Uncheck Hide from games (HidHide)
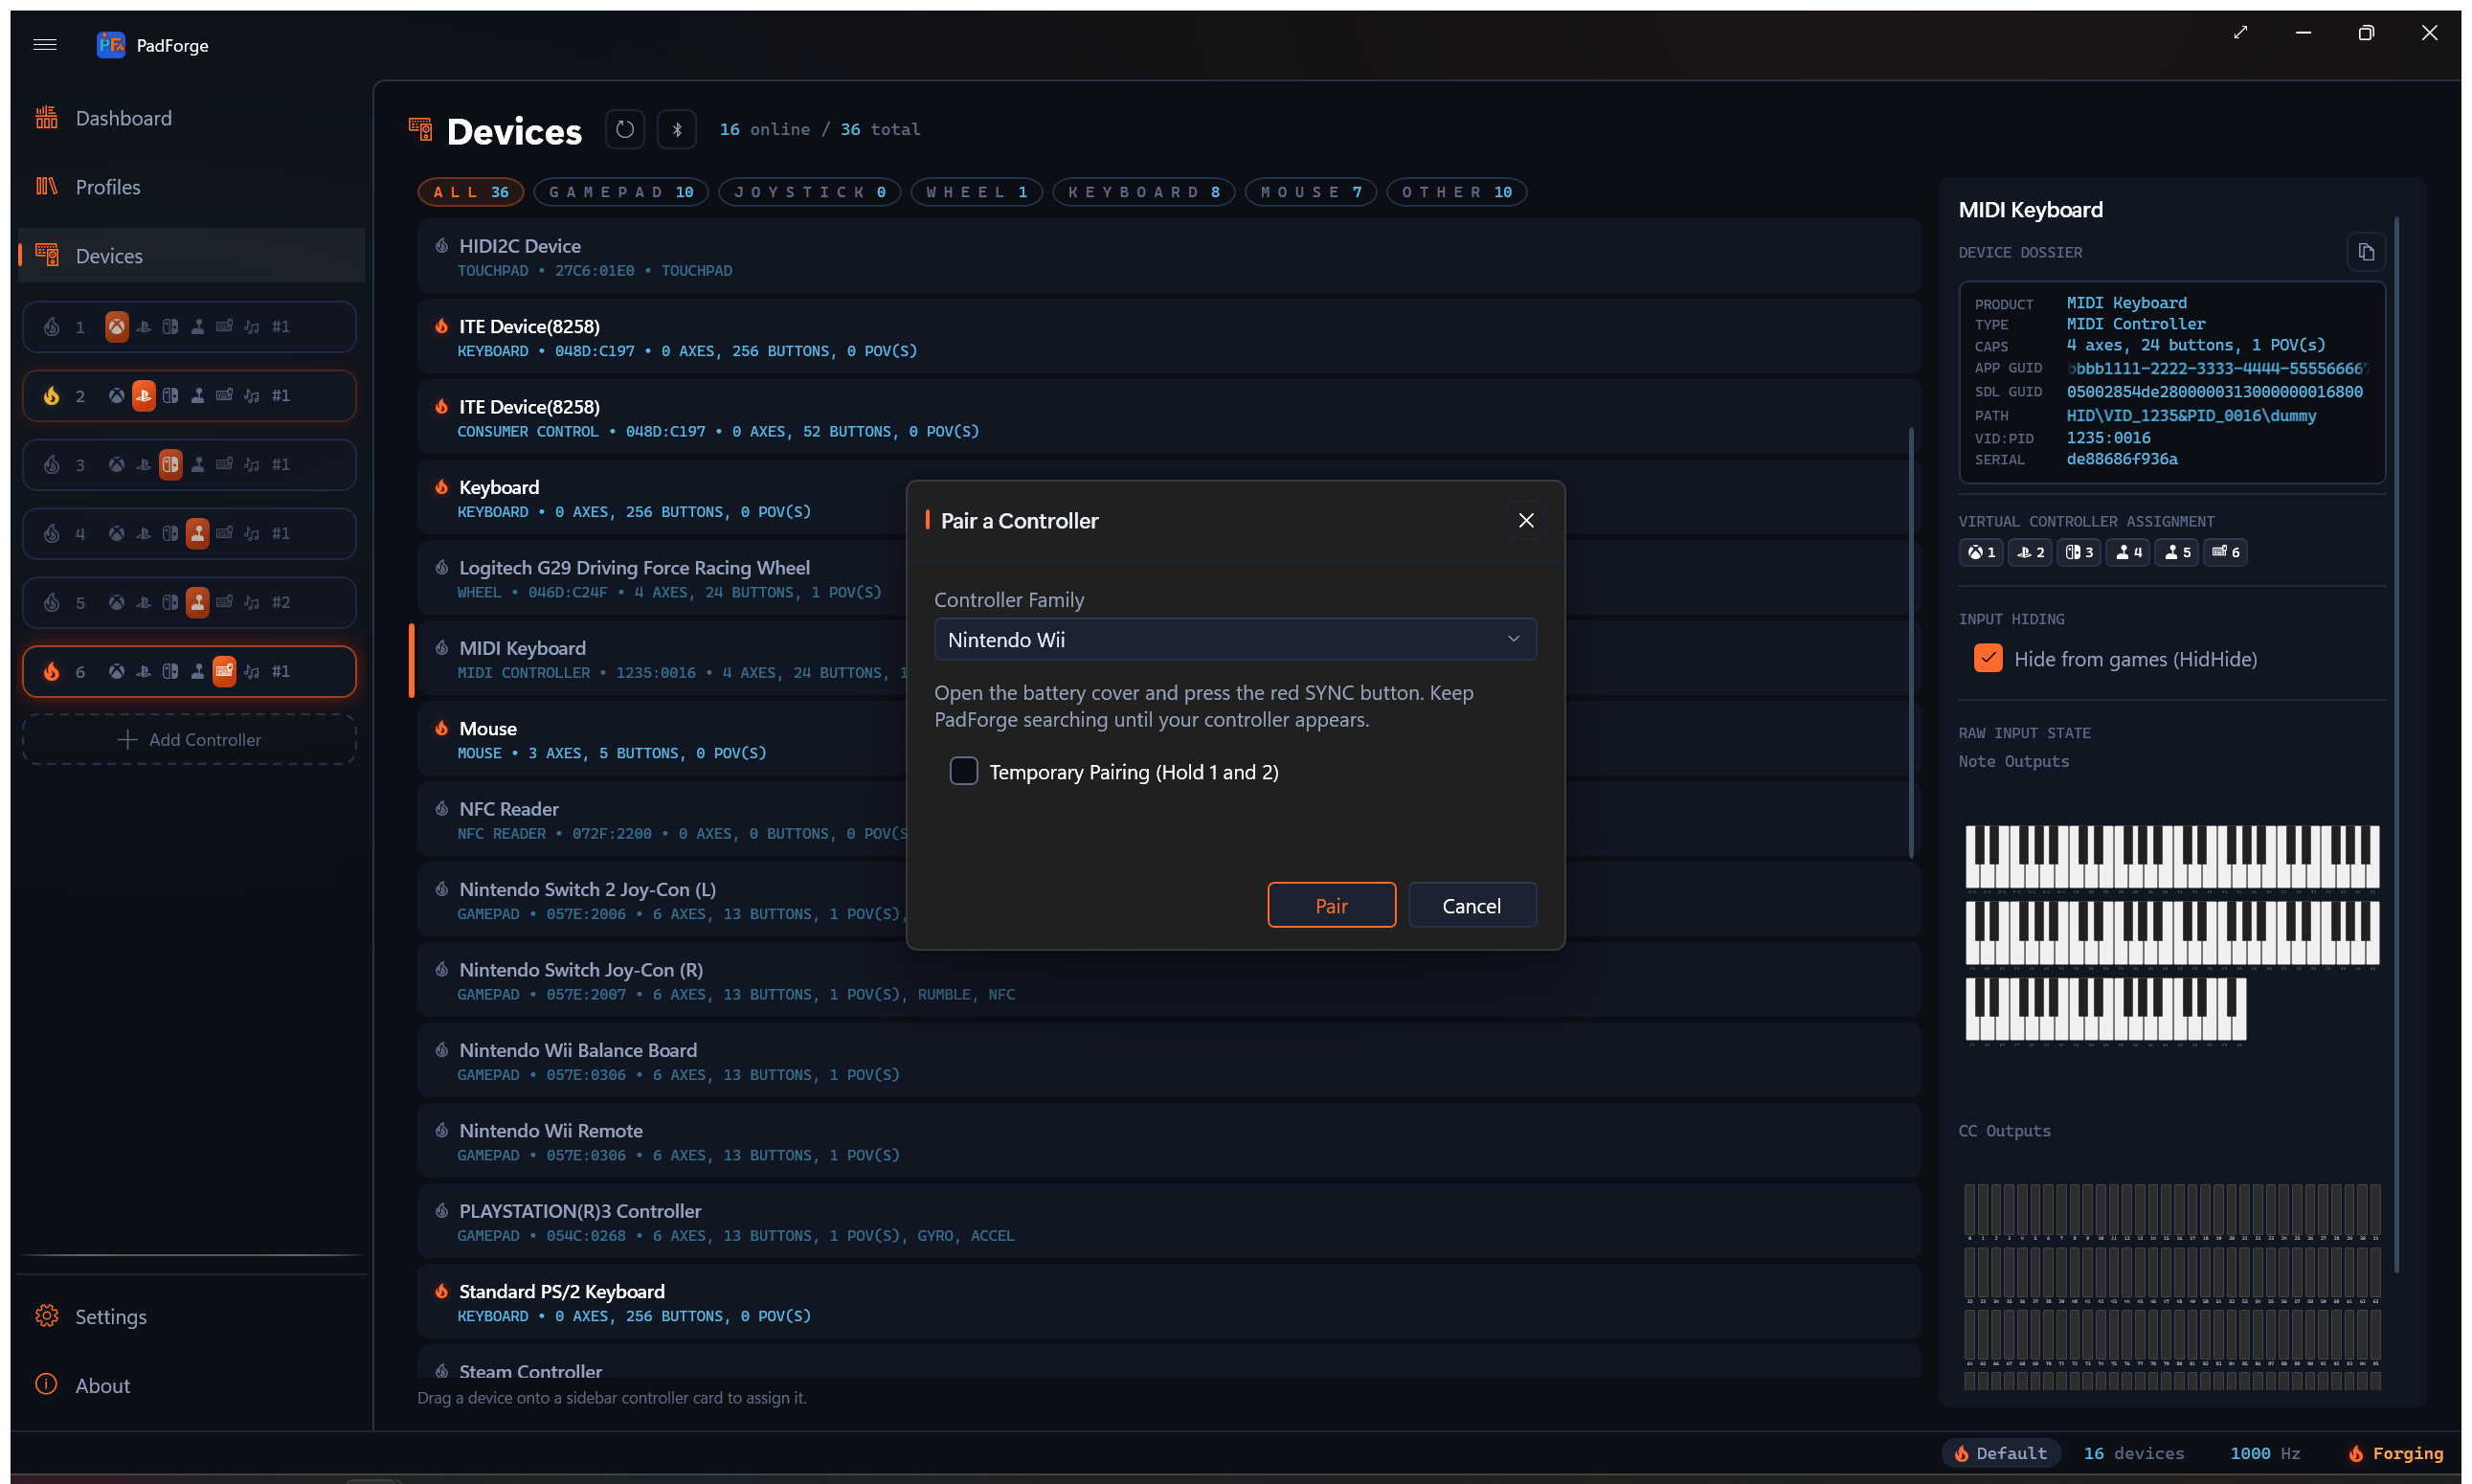The width and height of the screenshot is (2472, 1484). (1988, 659)
